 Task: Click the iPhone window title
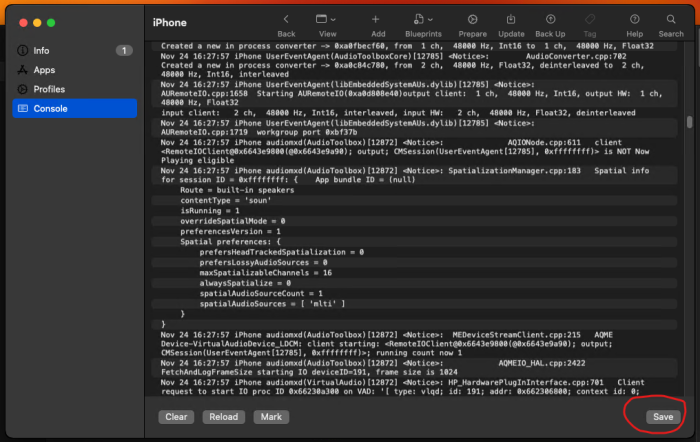click(170, 23)
